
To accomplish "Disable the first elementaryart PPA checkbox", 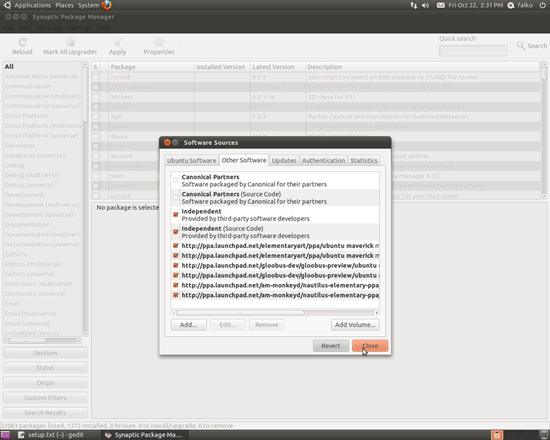I will [x=175, y=246].
